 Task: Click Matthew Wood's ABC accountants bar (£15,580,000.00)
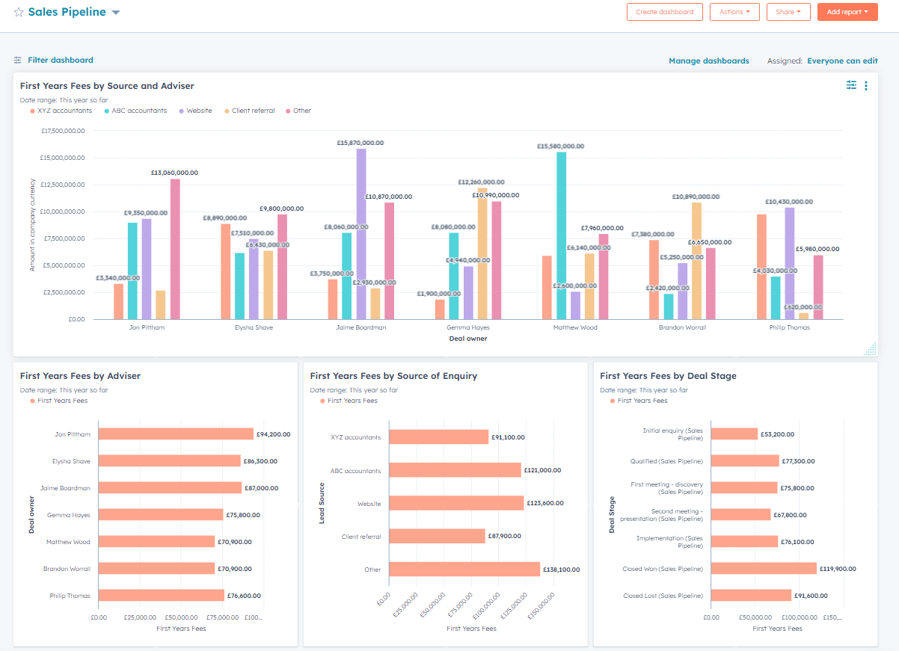tap(561, 236)
